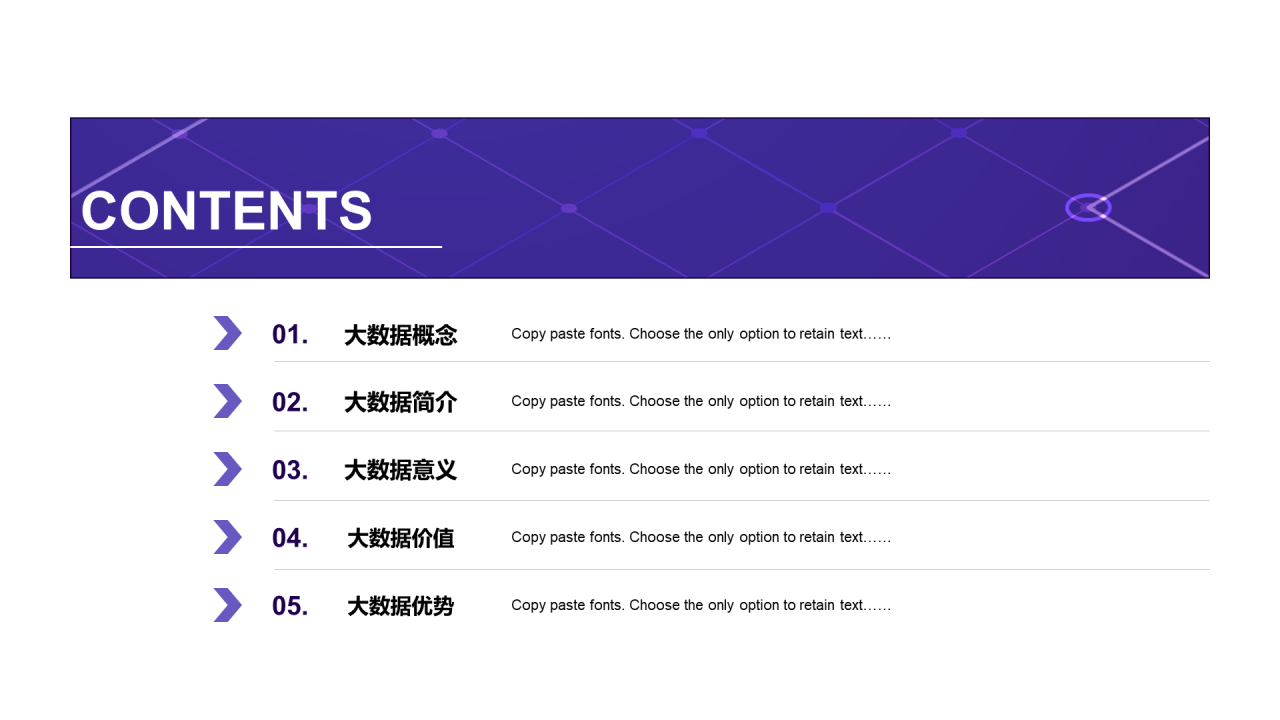Click the white underline below CONTENTS
Viewport: 1280px width, 720px height.
click(x=256, y=246)
